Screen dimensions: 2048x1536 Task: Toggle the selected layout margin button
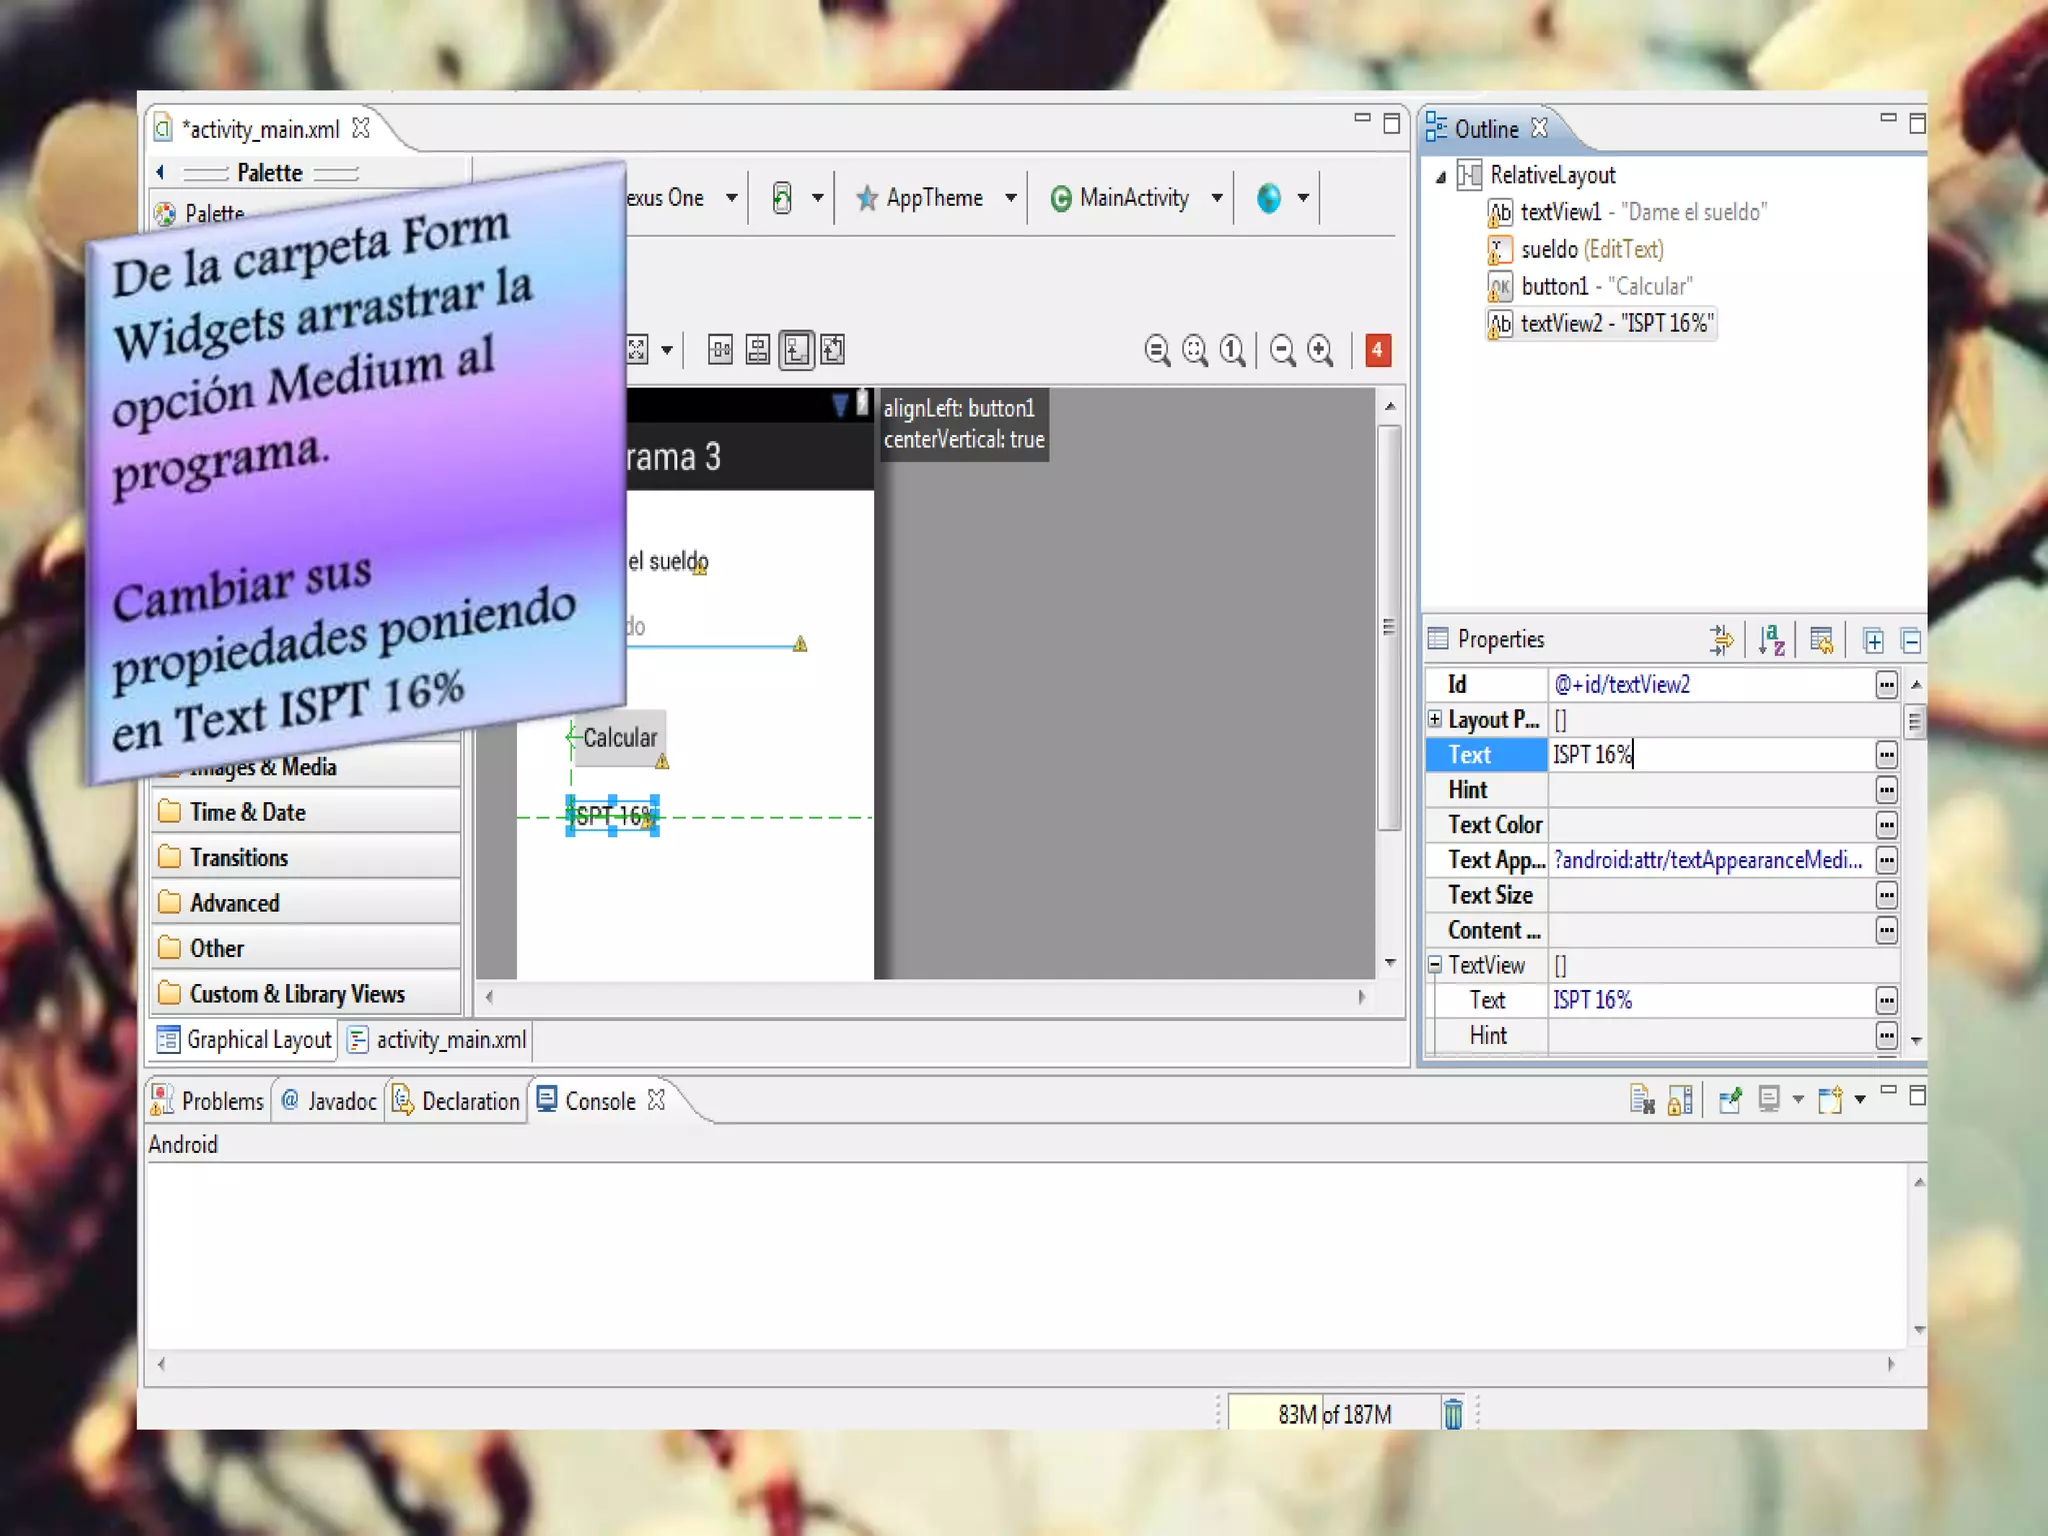point(796,350)
